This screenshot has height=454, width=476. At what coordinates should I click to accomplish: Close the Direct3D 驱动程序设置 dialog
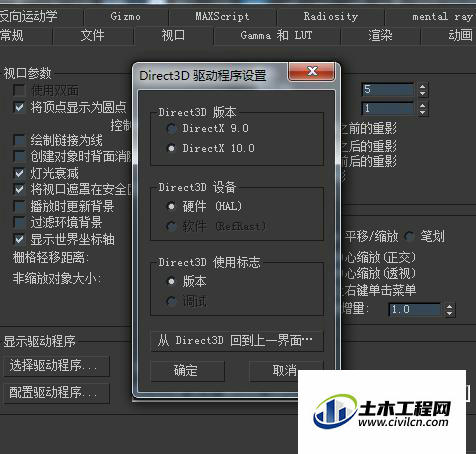point(312,71)
